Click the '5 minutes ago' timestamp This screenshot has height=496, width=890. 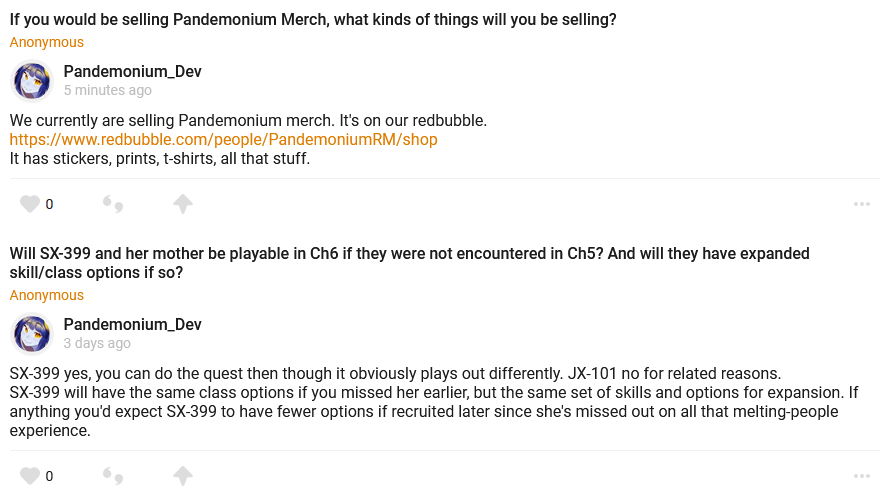(x=108, y=90)
